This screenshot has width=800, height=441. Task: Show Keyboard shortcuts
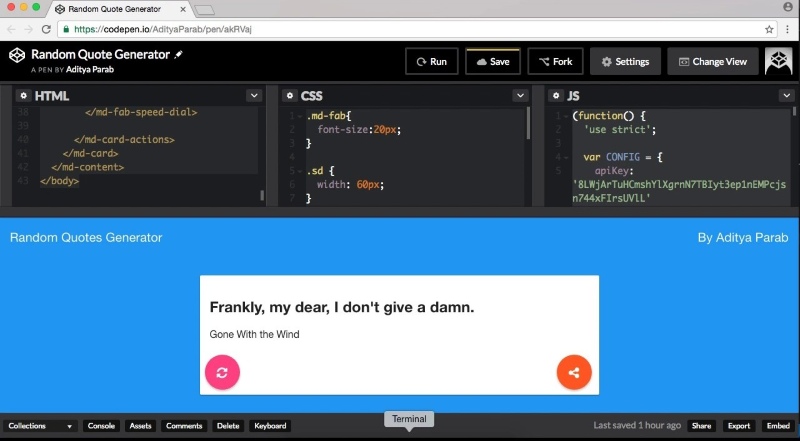pyautogui.click(x=270, y=426)
